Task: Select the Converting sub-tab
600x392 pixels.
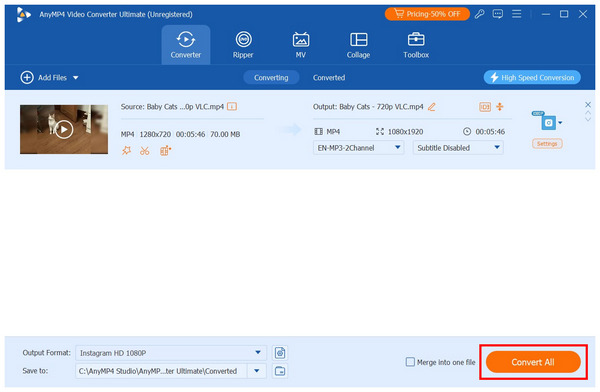Action: click(271, 77)
